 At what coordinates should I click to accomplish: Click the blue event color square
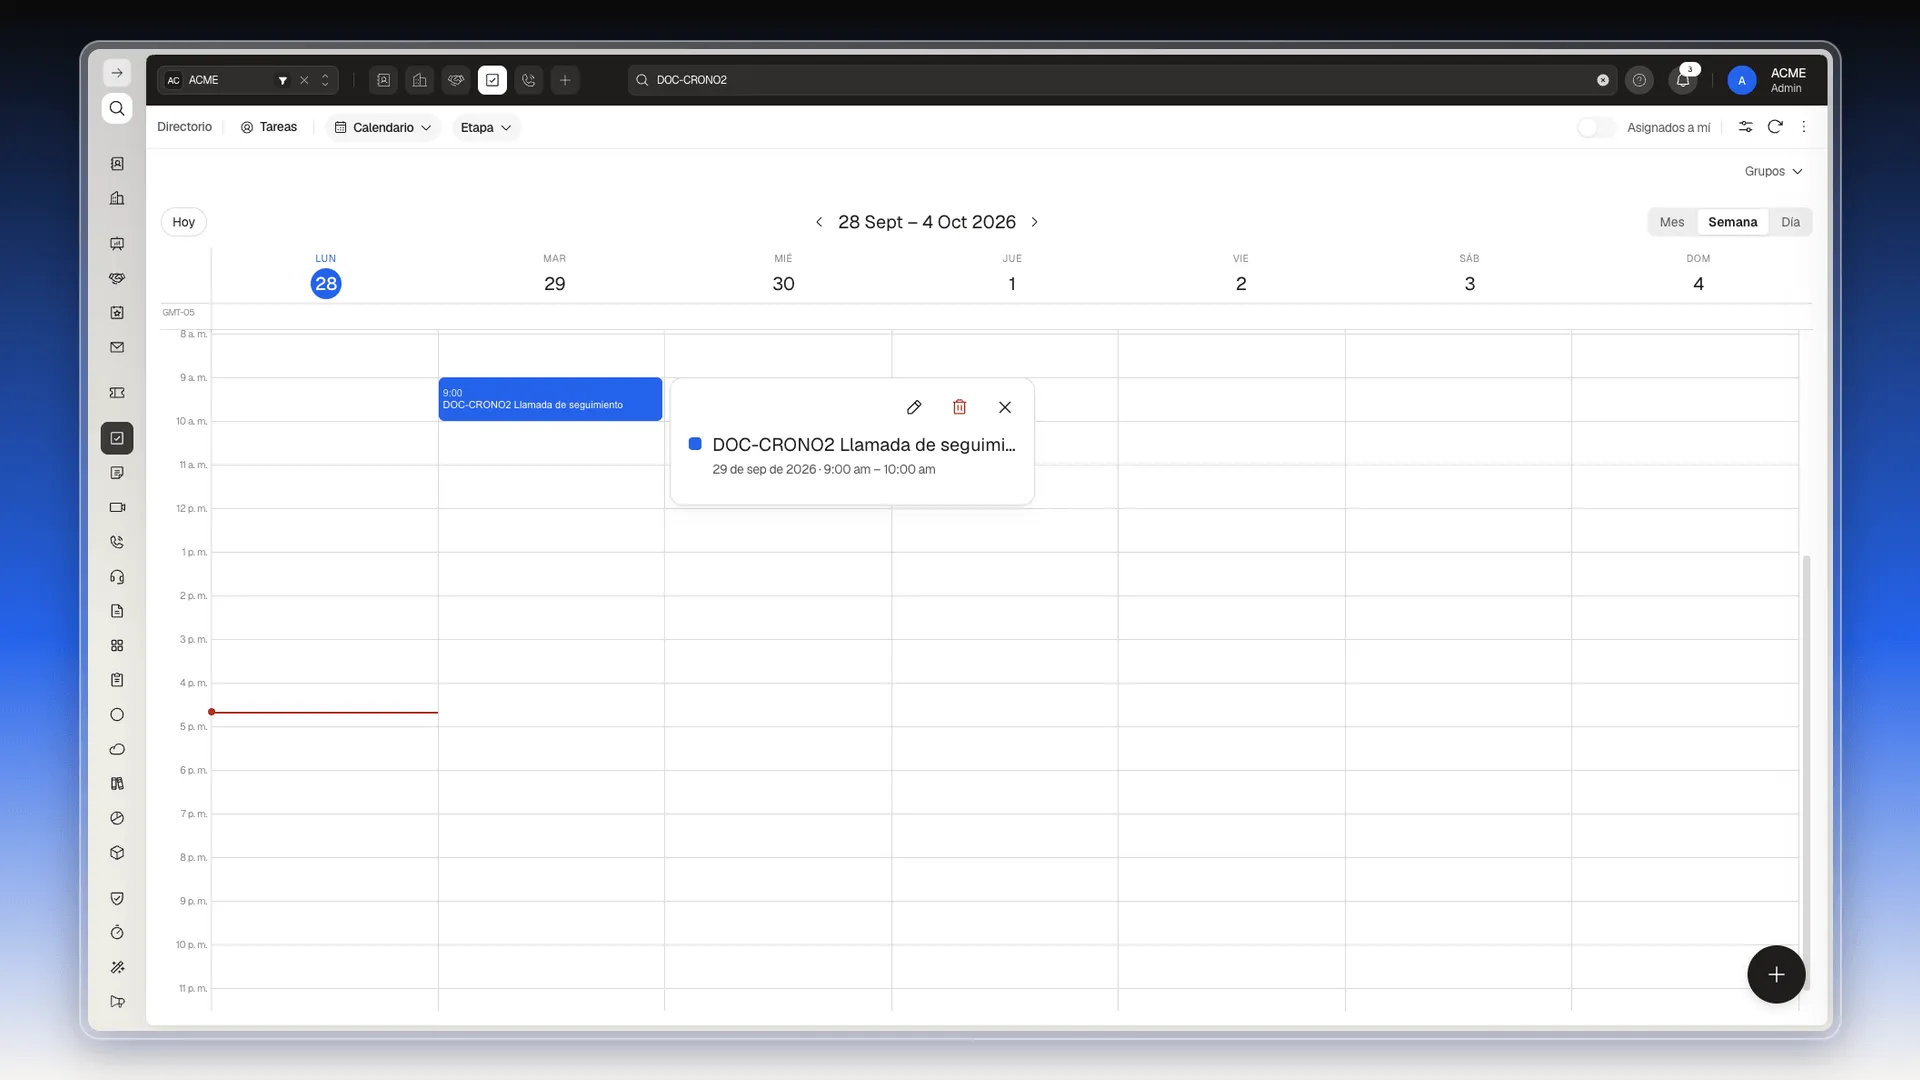tap(695, 444)
